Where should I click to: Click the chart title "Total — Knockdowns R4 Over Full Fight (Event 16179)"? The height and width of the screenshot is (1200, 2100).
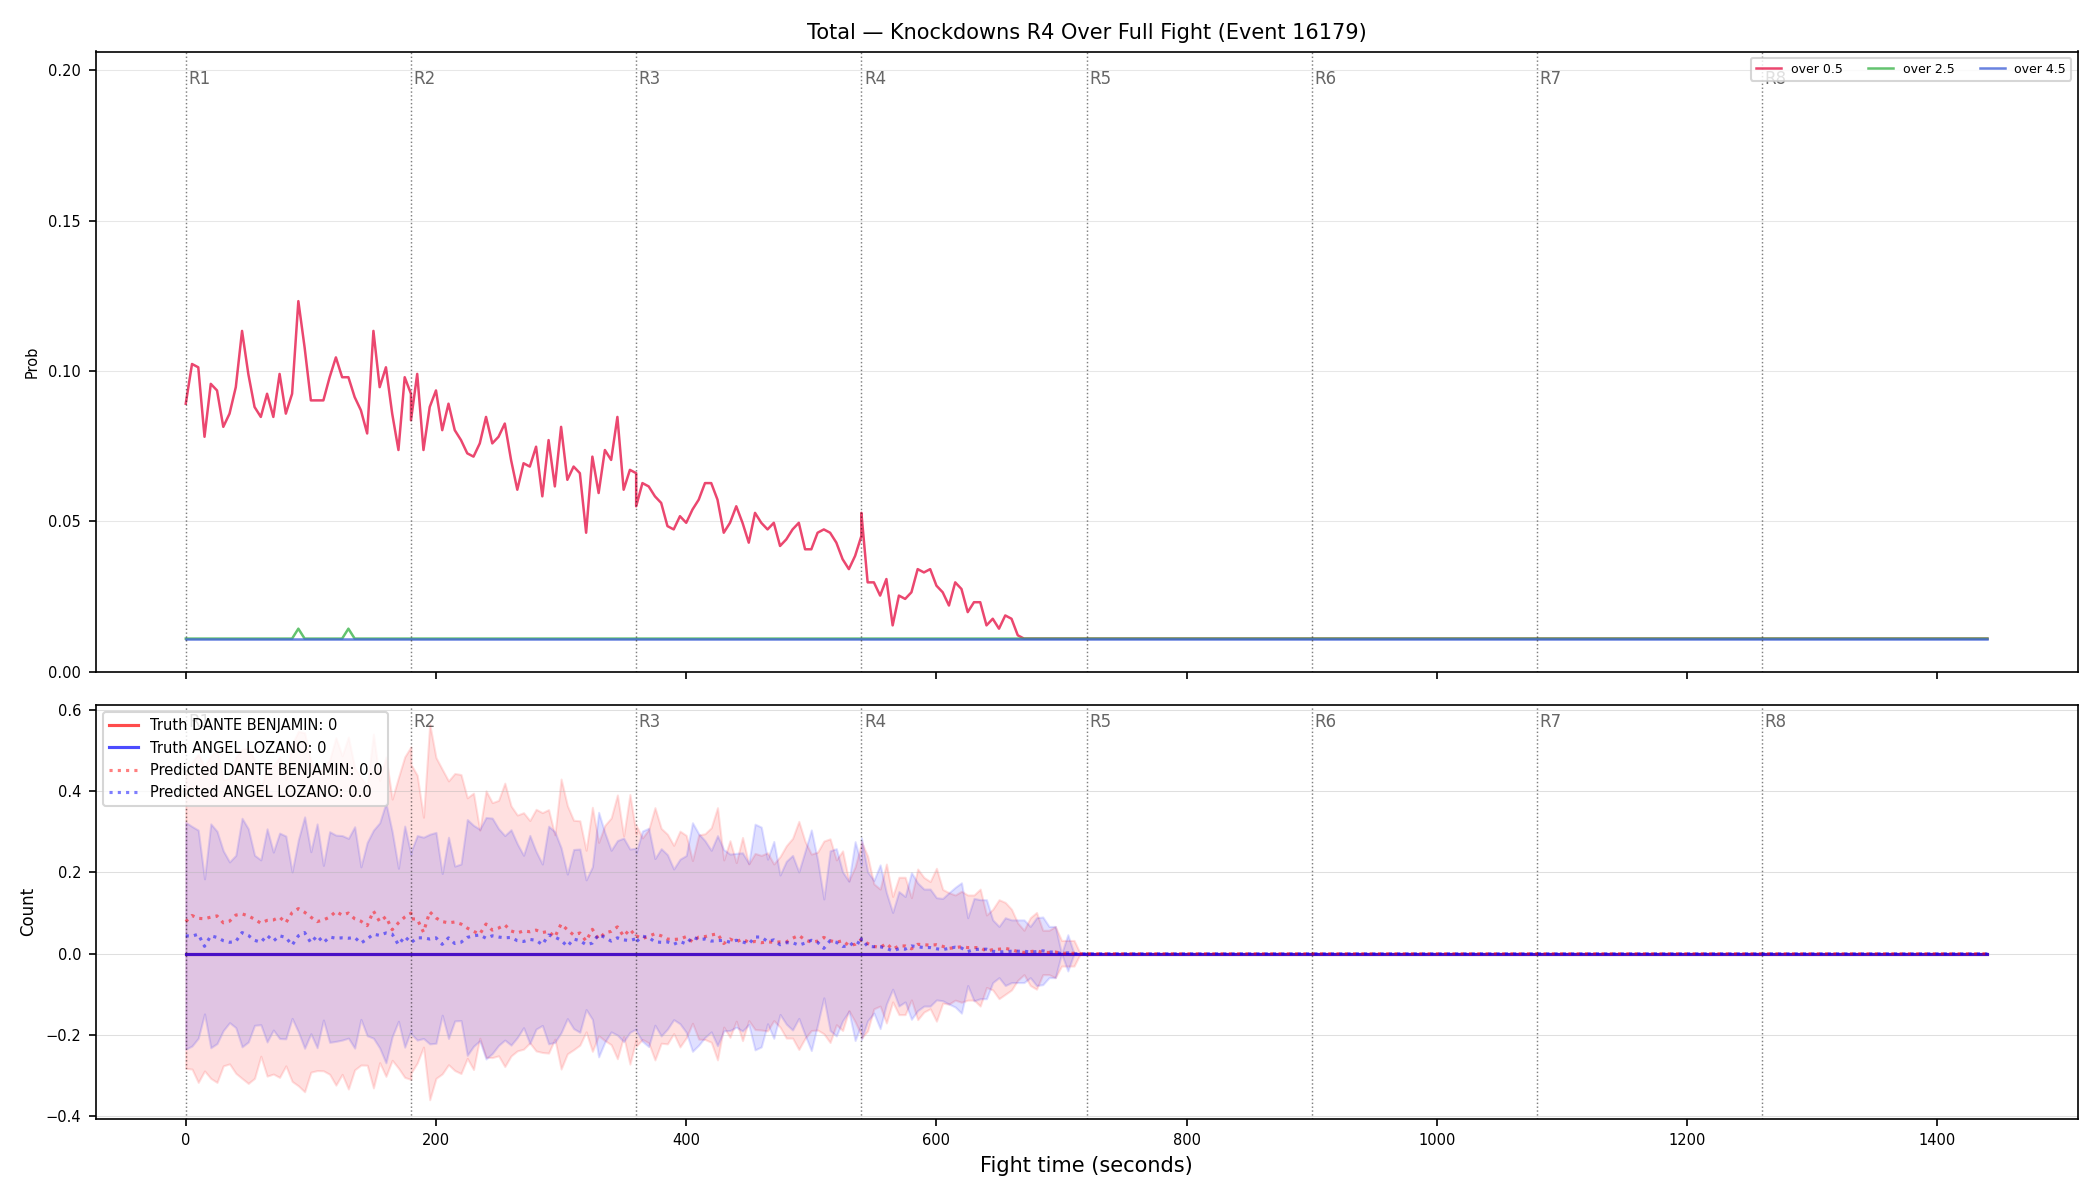tap(1086, 32)
